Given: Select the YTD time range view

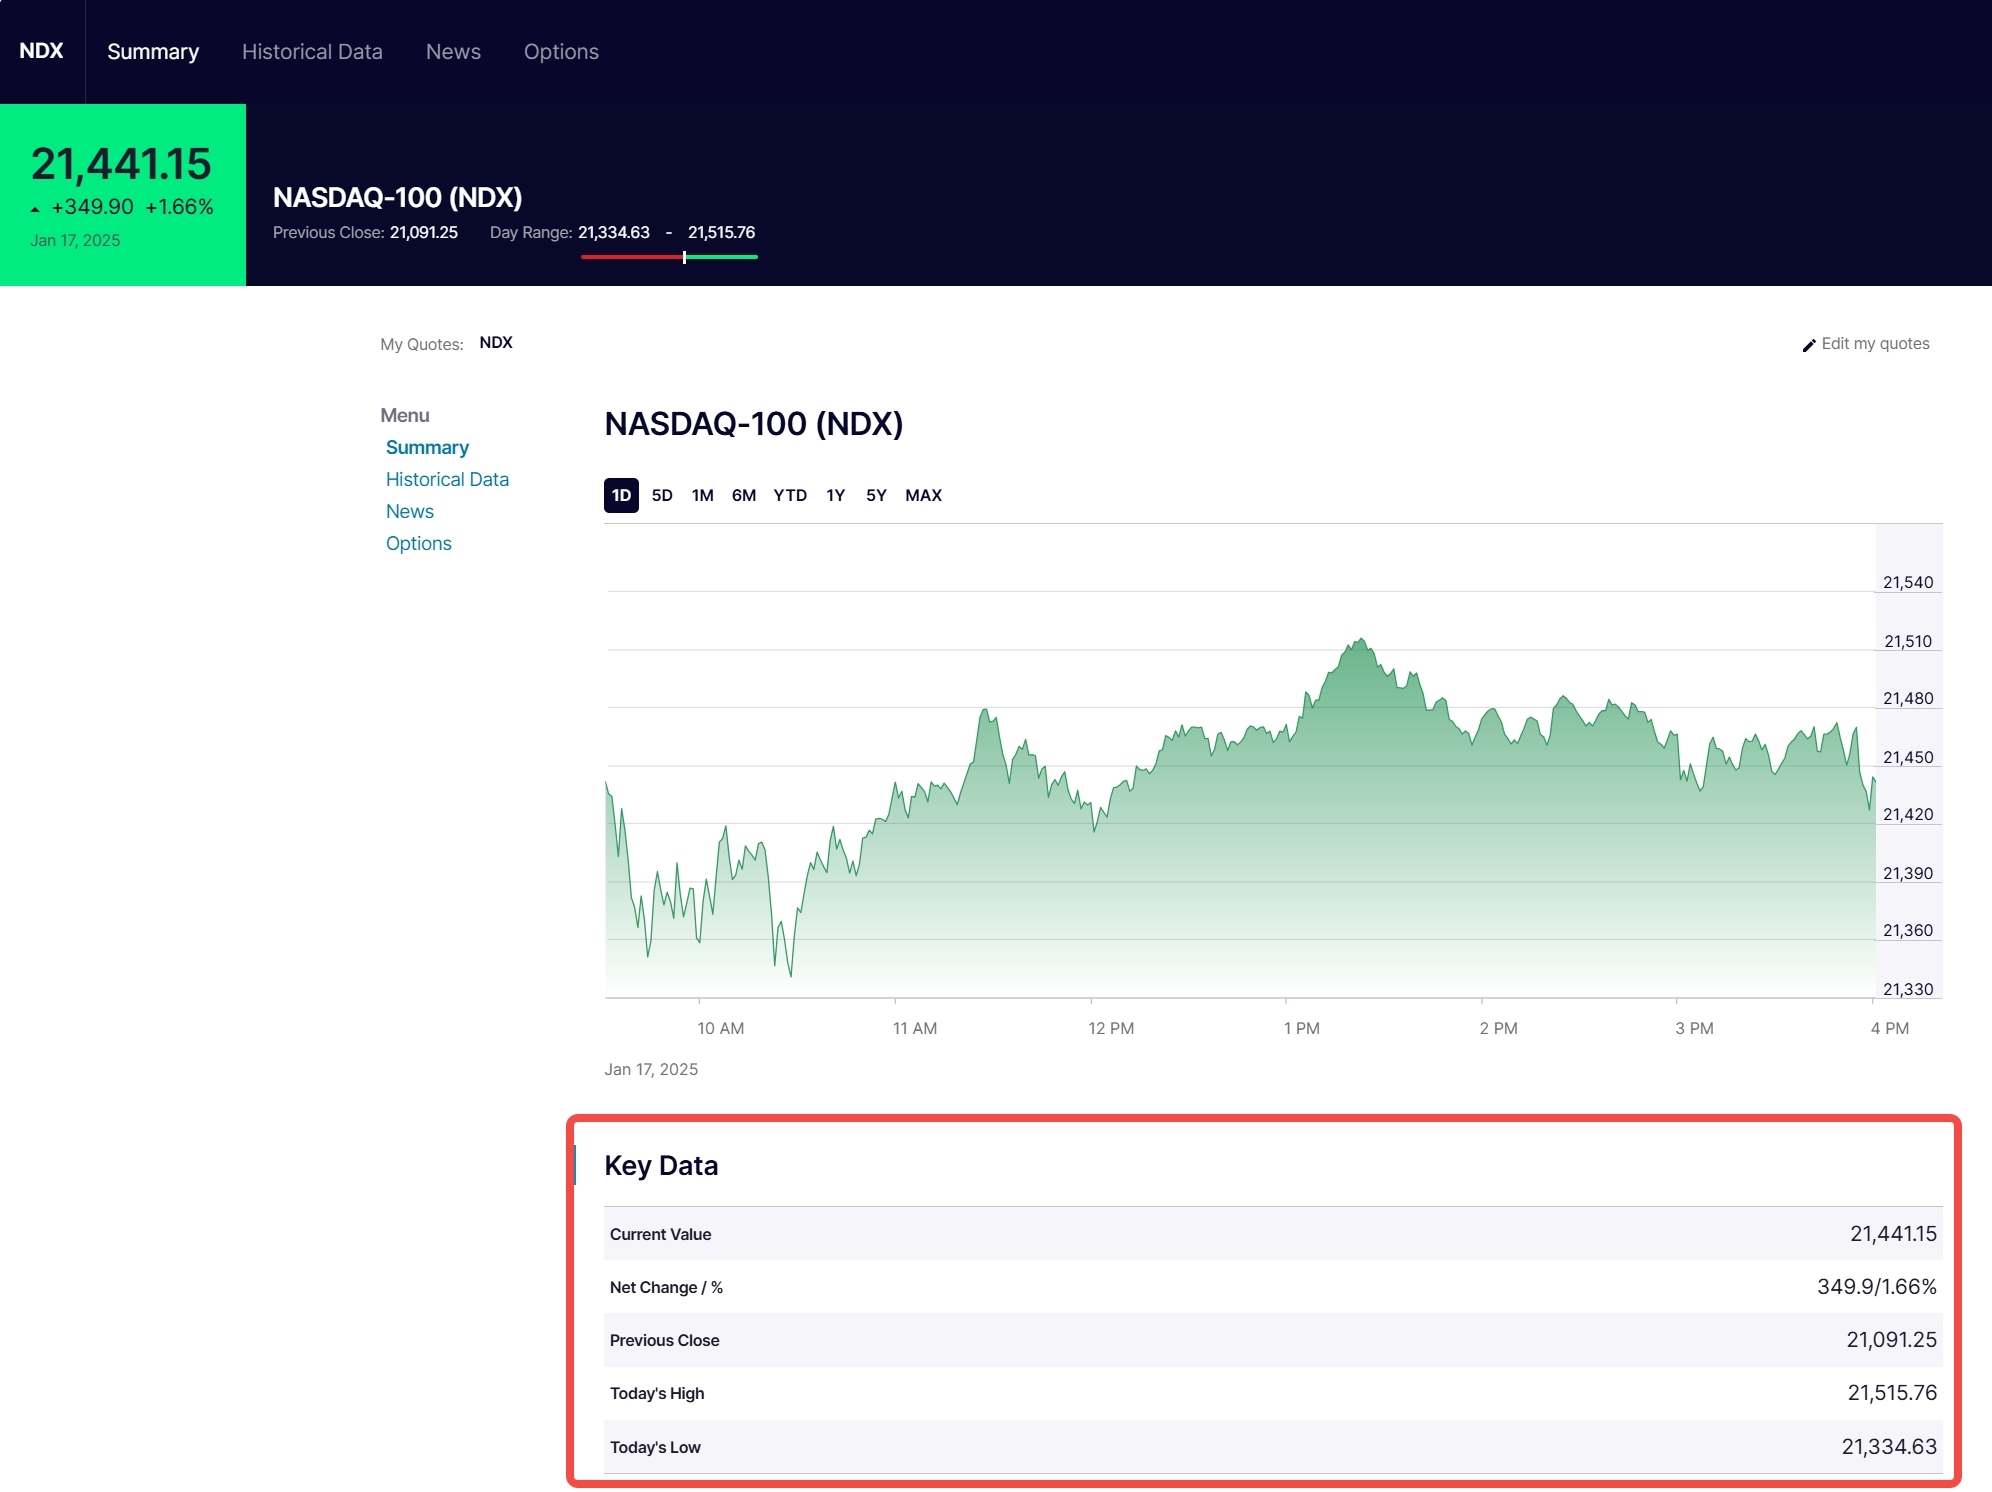Looking at the screenshot, I should coord(787,495).
